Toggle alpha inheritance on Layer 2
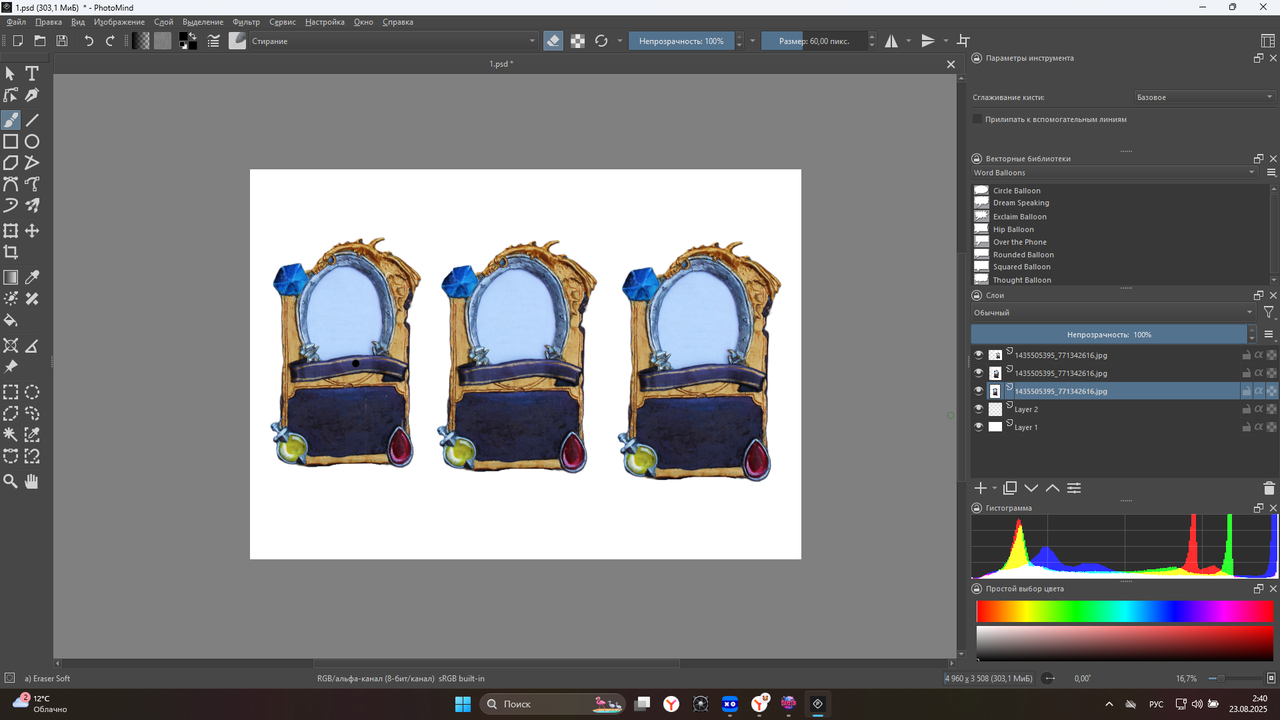 click(1259, 409)
